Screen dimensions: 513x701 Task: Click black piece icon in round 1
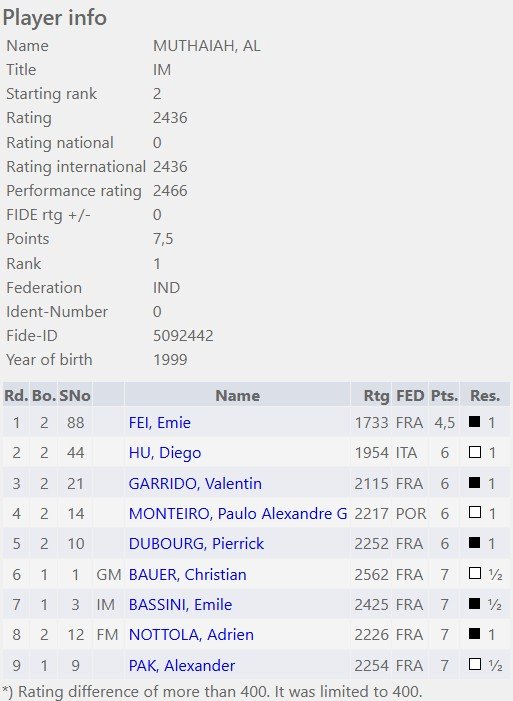(x=475, y=421)
